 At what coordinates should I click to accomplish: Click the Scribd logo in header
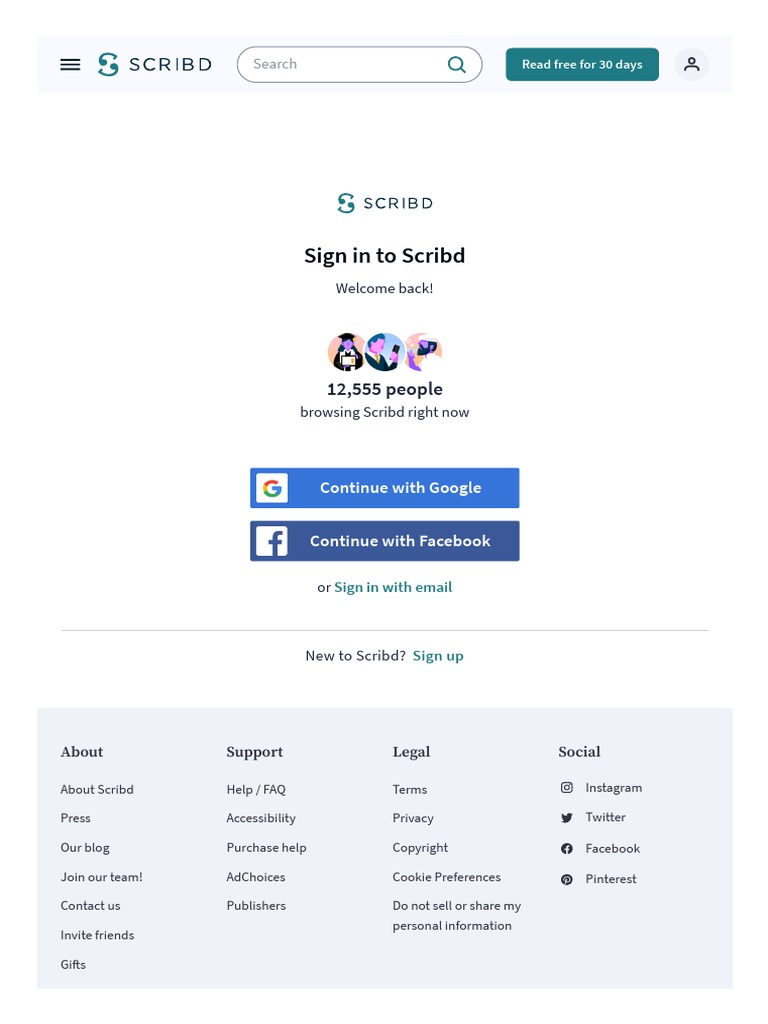(x=155, y=64)
